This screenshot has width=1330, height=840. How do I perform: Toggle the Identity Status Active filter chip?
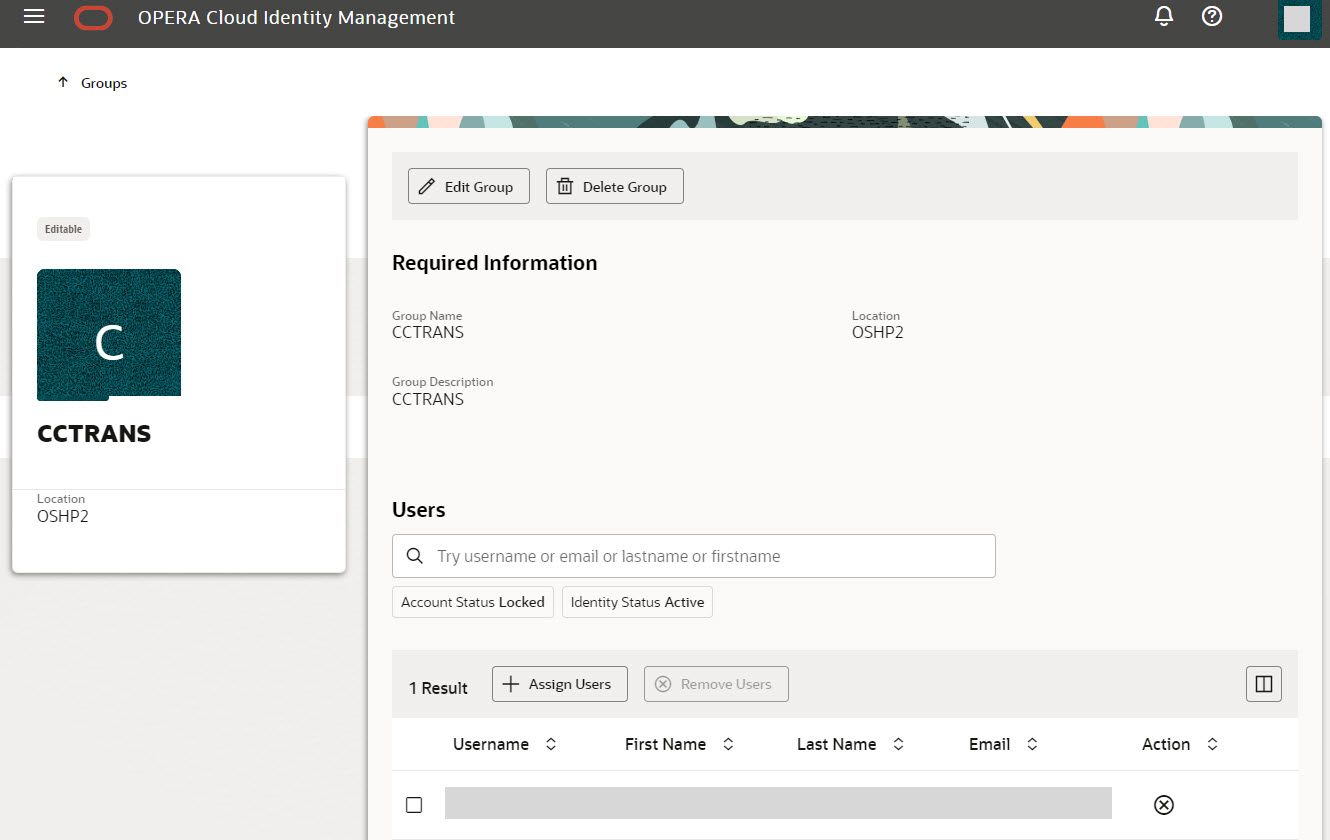(x=637, y=602)
